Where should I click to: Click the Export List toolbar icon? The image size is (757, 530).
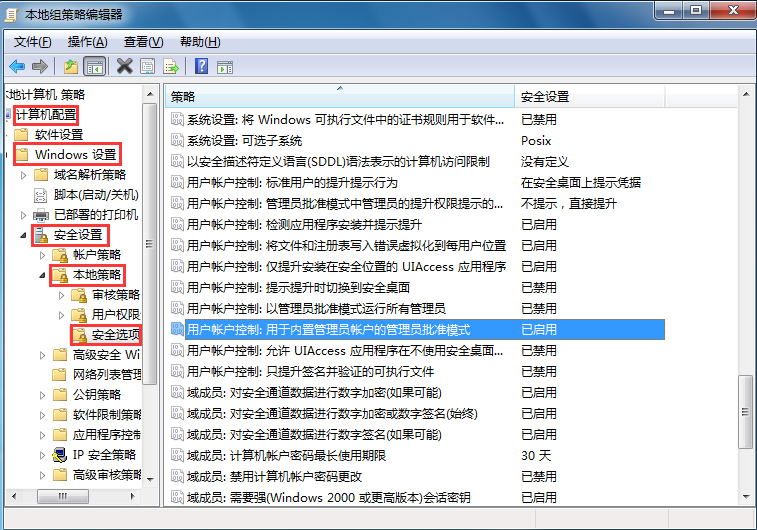click(171, 66)
